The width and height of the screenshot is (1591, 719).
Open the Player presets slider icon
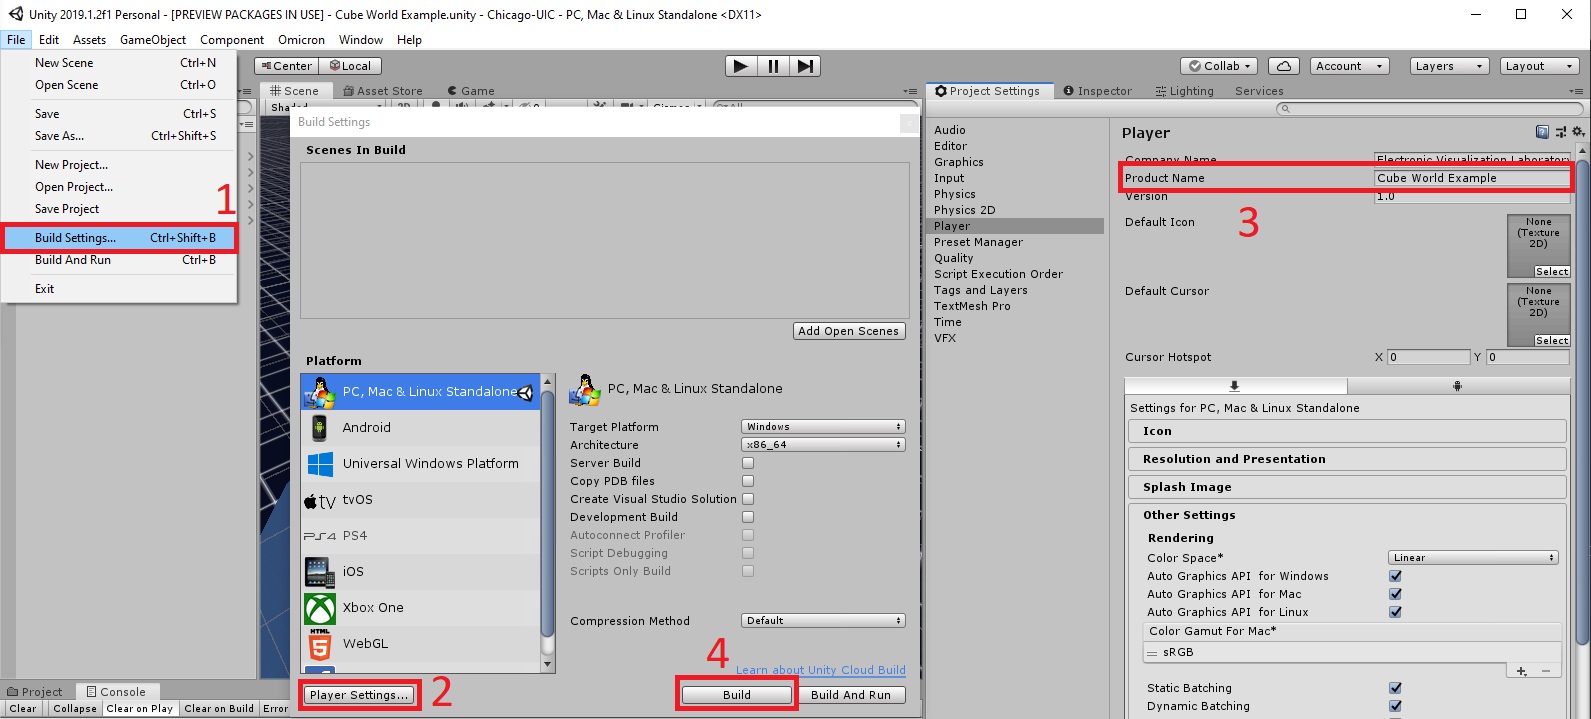[x=1561, y=132]
